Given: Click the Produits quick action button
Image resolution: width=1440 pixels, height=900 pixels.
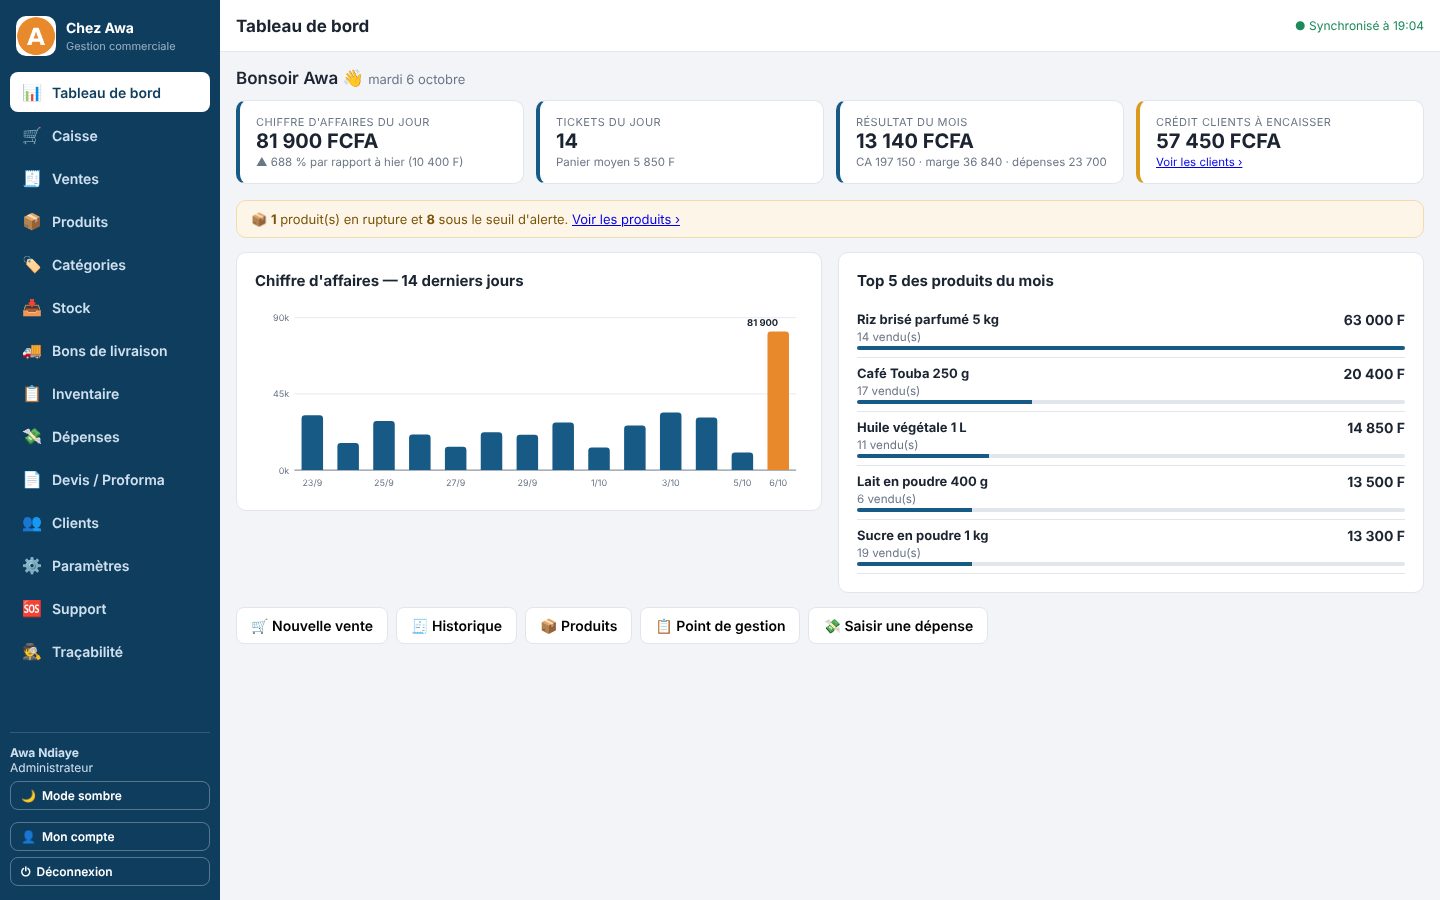Looking at the screenshot, I should tap(579, 626).
